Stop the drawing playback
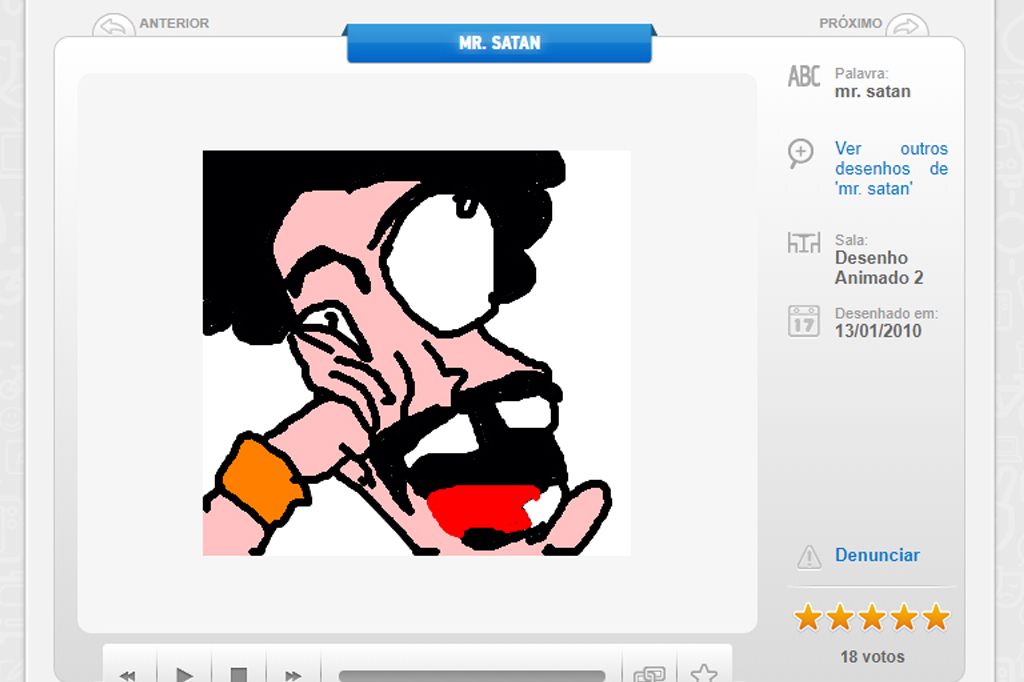 pyautogui.click(x=238, y=673)
